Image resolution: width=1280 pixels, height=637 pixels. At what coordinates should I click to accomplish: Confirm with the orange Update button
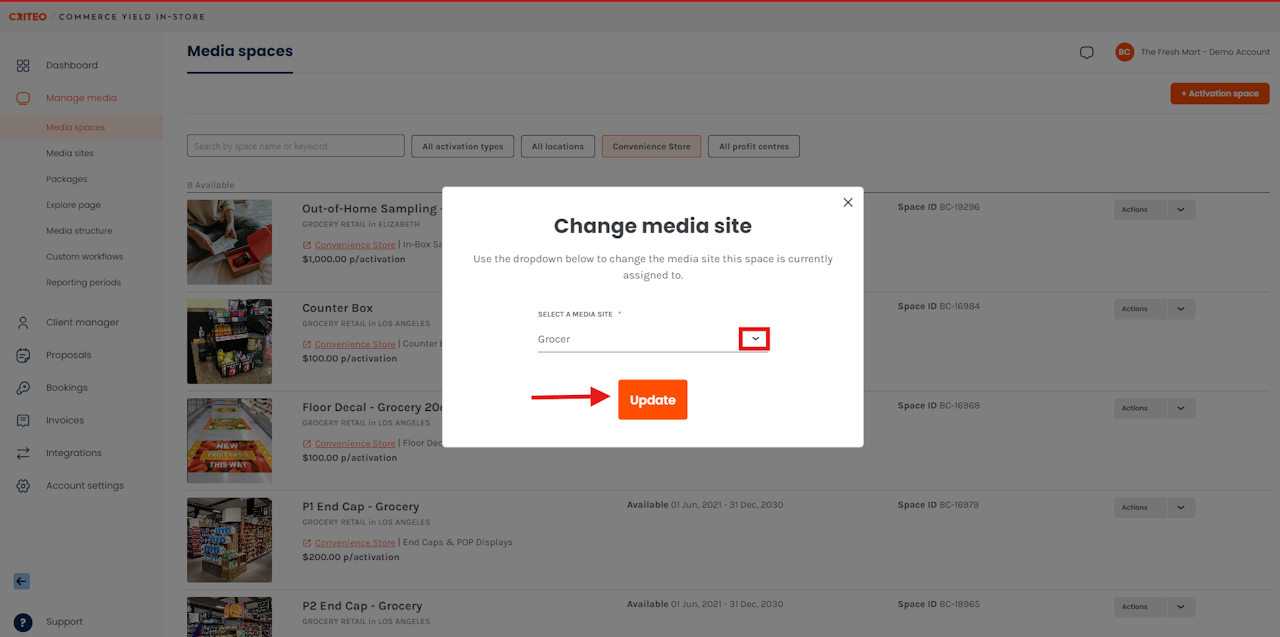652,400
